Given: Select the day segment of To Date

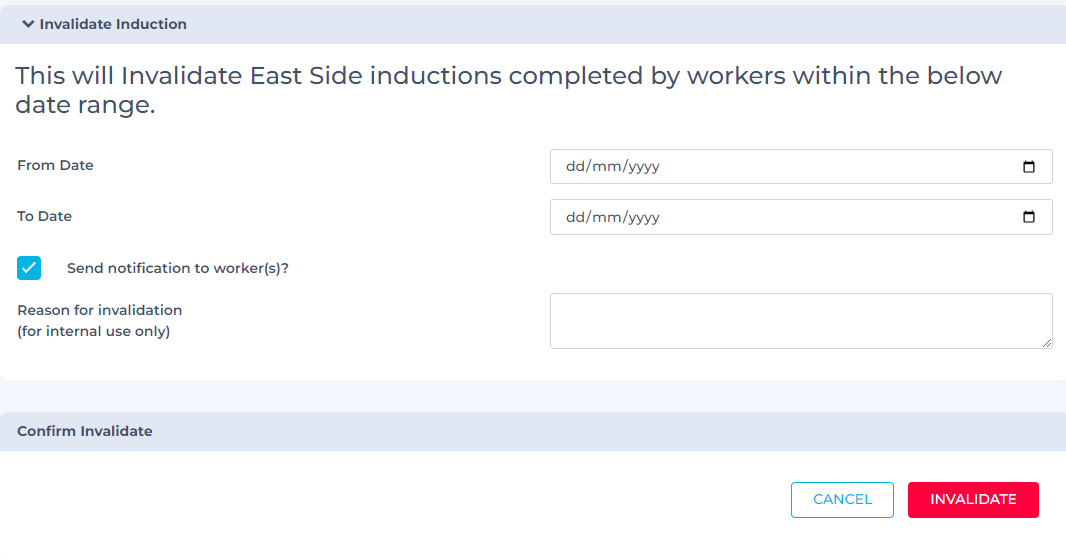Looking at the screenshot, I should point(575,217).
